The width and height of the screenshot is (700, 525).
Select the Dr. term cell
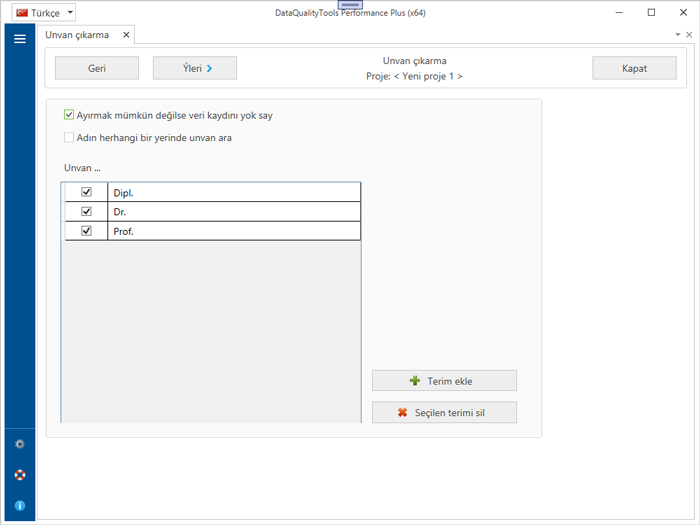click(234, 212)
